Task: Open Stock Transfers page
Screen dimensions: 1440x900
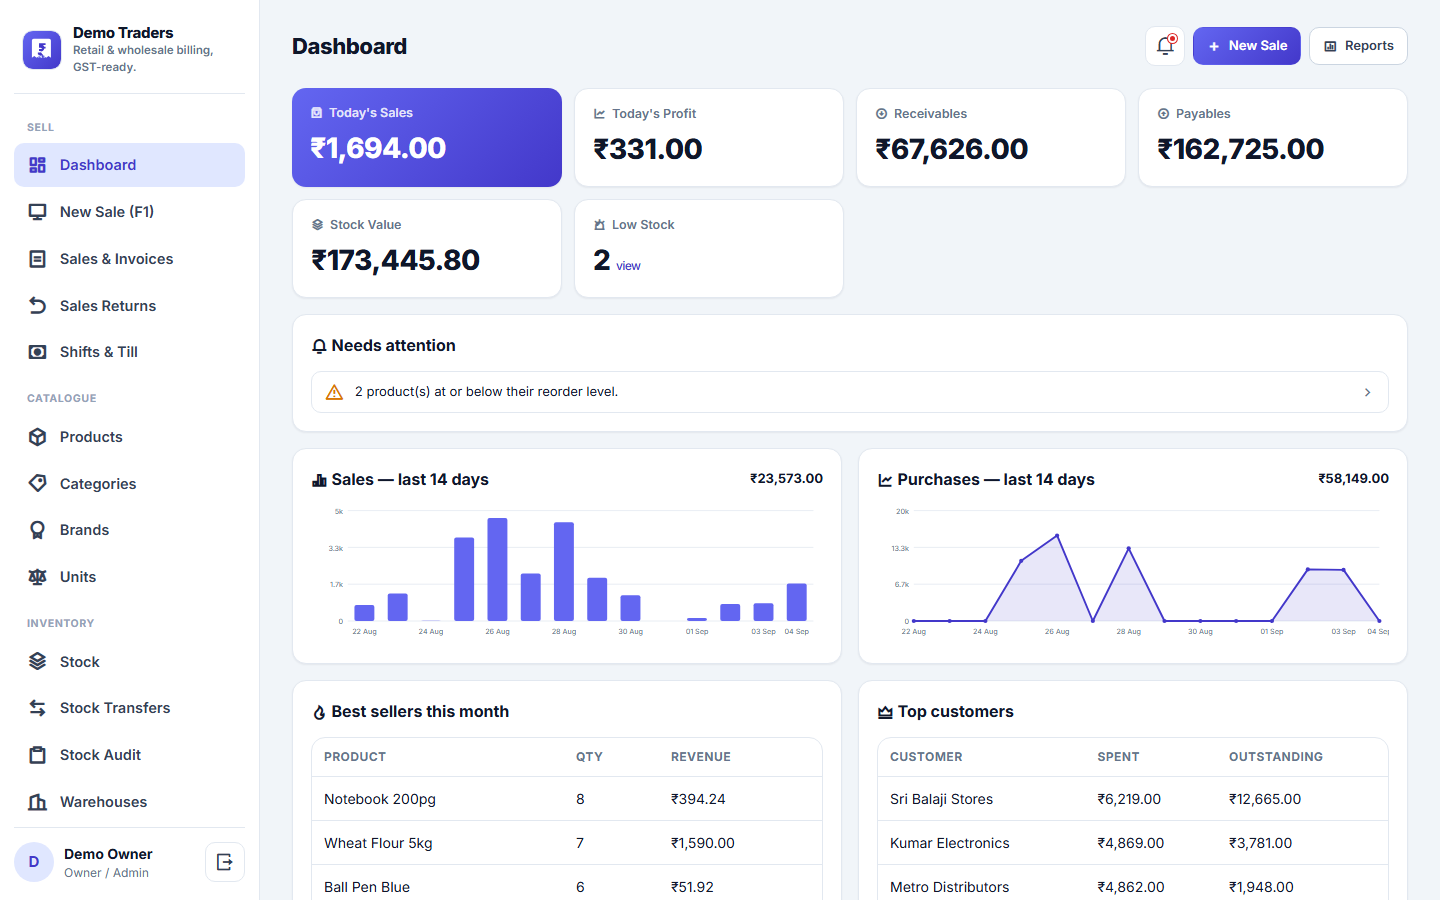Action: [129, 708]
